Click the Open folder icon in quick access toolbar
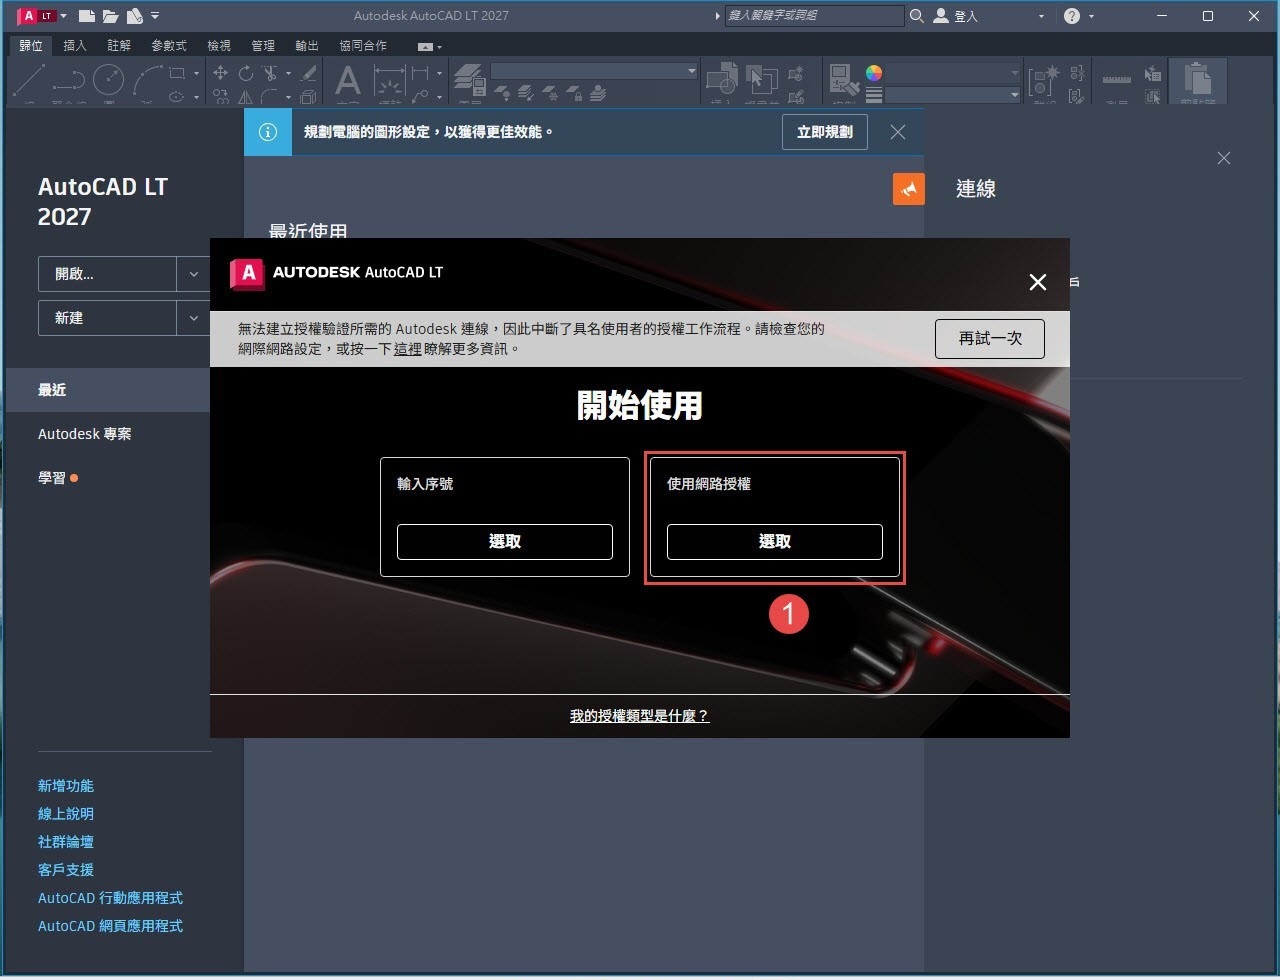 pyautogui.click(x=110, y=16)
